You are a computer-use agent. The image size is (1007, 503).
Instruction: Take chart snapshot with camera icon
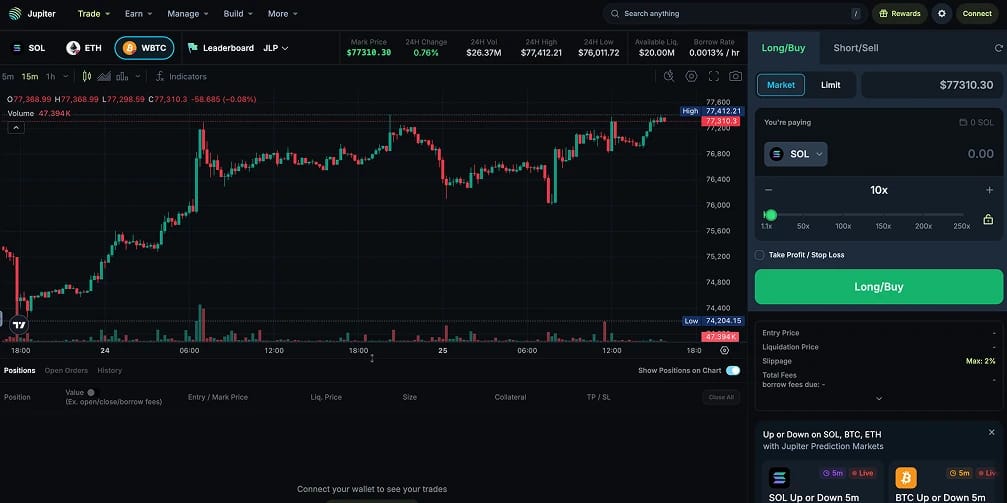pos(735,76)
